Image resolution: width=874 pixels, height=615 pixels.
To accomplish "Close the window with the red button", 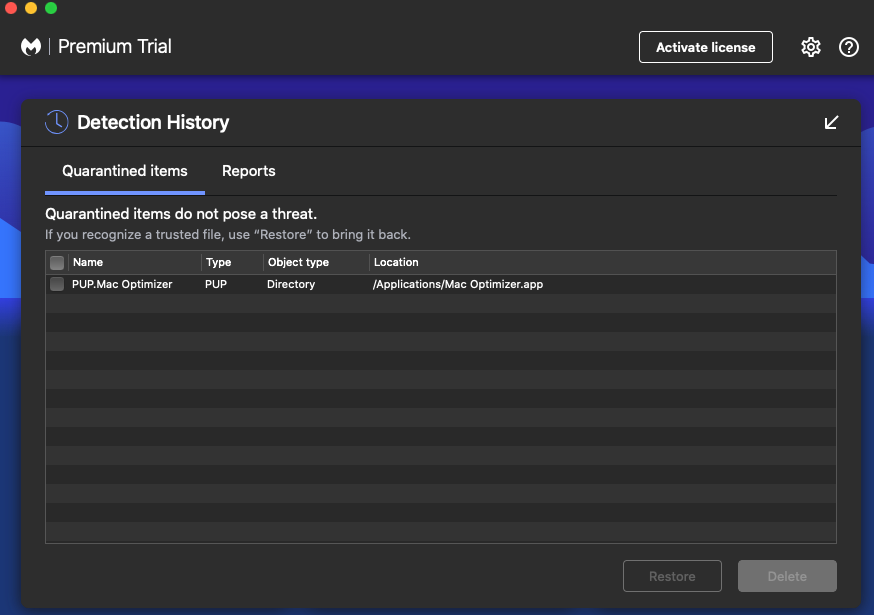I will point(11,8).
